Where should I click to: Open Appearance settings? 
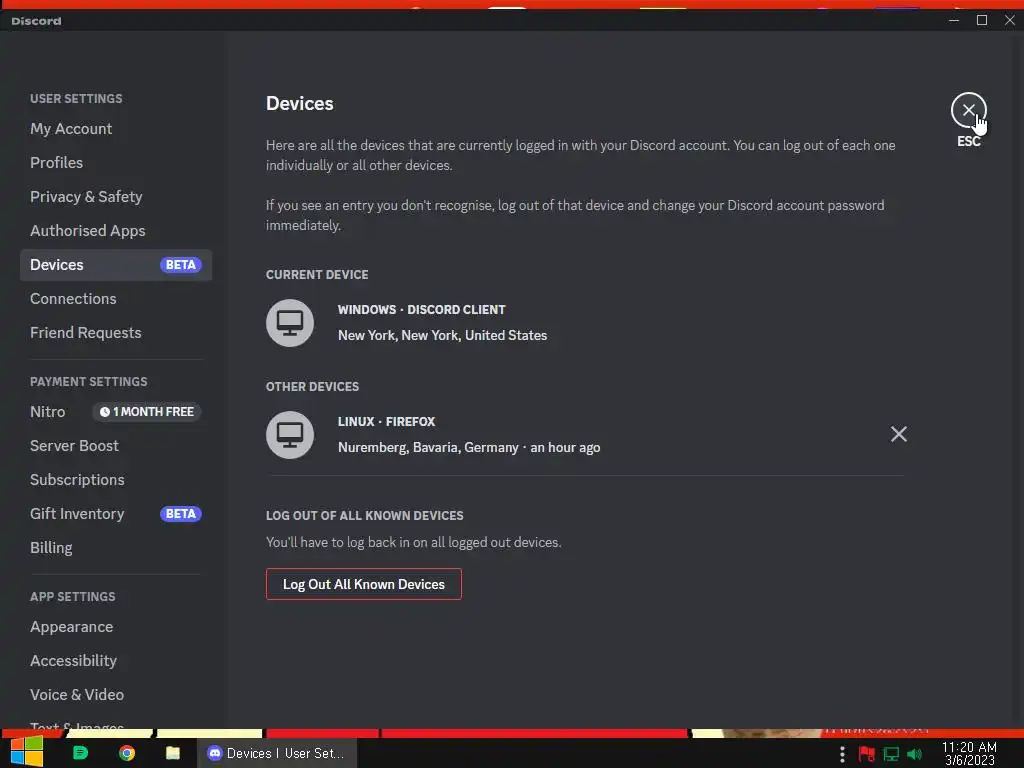(116, 627)
